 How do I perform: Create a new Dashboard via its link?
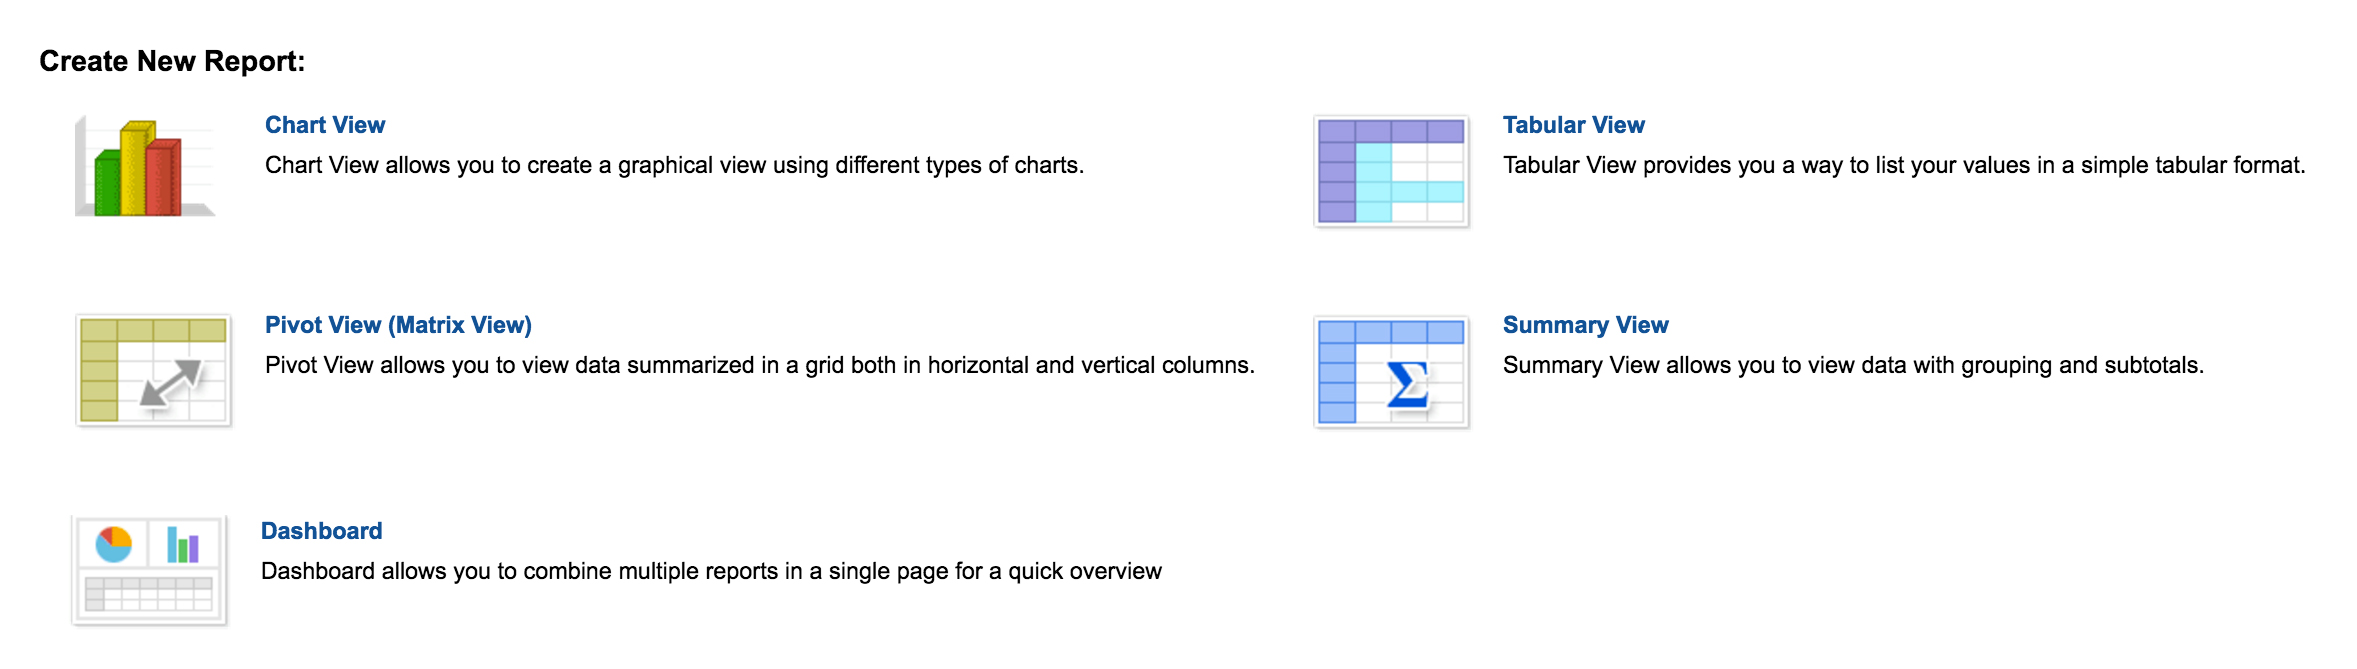coord(321,531)
